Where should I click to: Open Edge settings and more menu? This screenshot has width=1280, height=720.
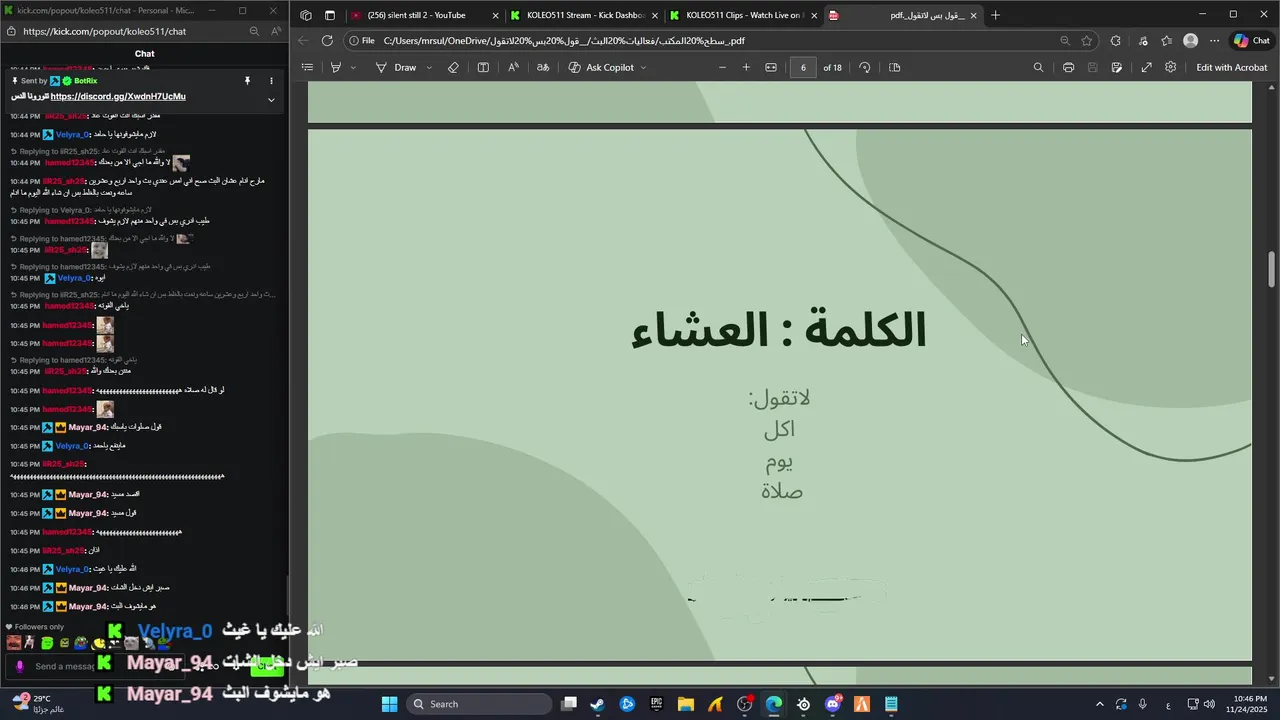[x=1214, y=41]
